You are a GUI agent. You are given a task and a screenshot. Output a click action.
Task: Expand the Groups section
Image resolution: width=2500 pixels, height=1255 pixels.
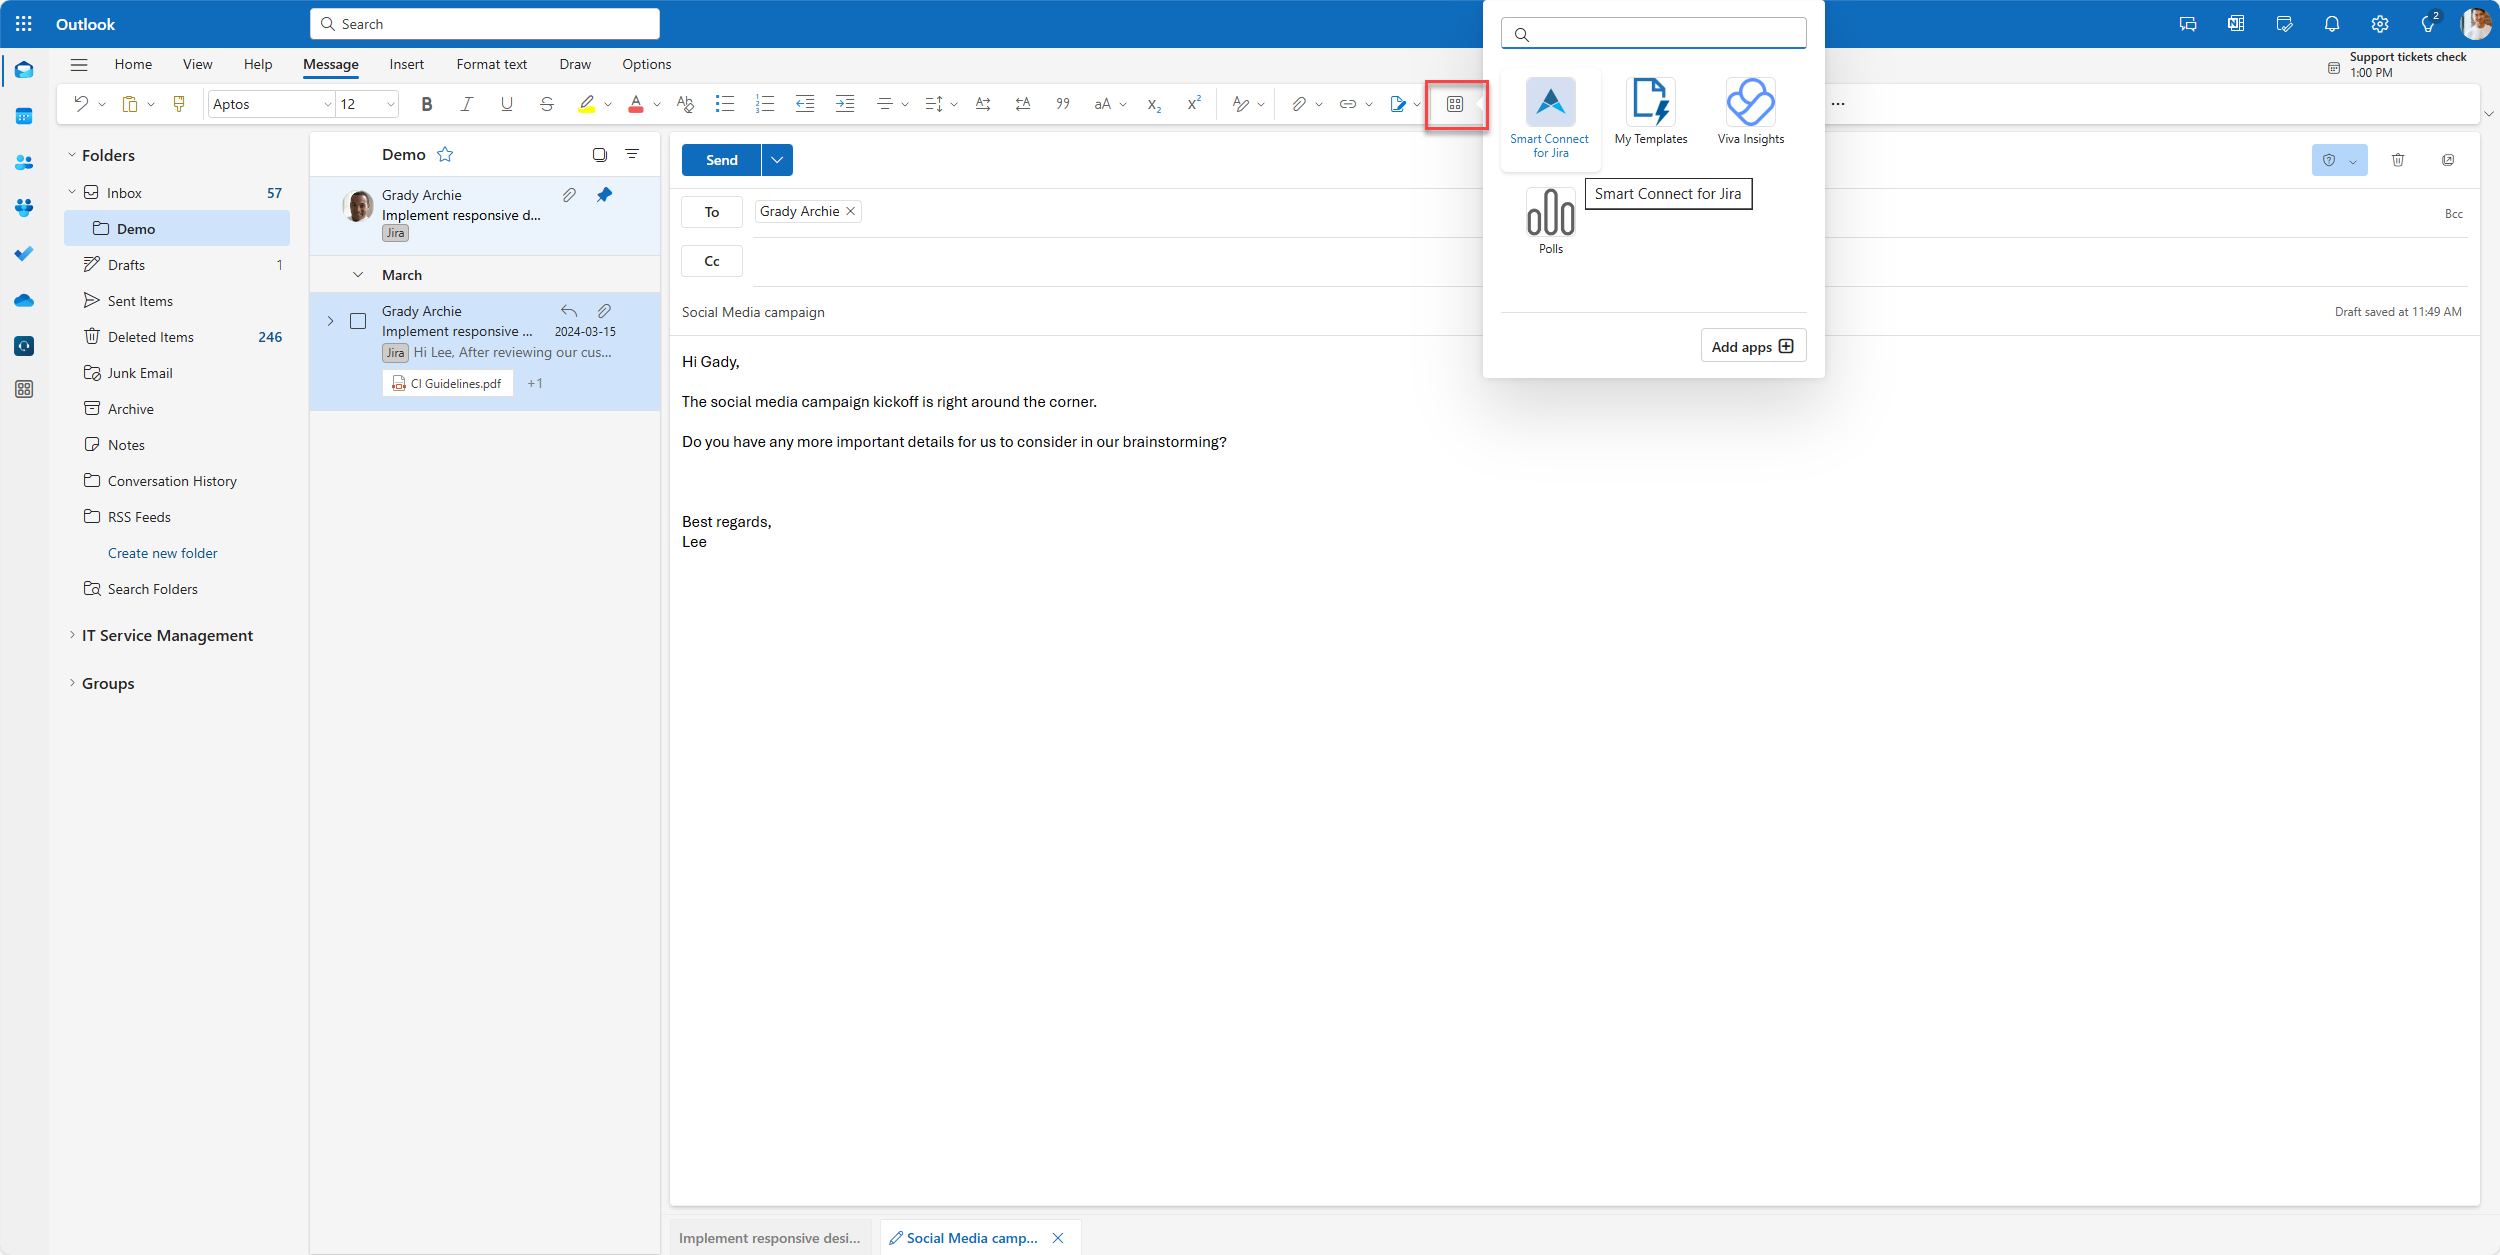(72, 683)
